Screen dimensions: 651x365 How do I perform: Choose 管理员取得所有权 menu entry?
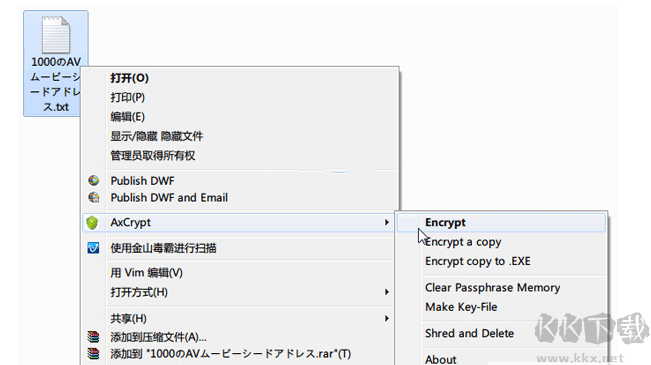153,156
